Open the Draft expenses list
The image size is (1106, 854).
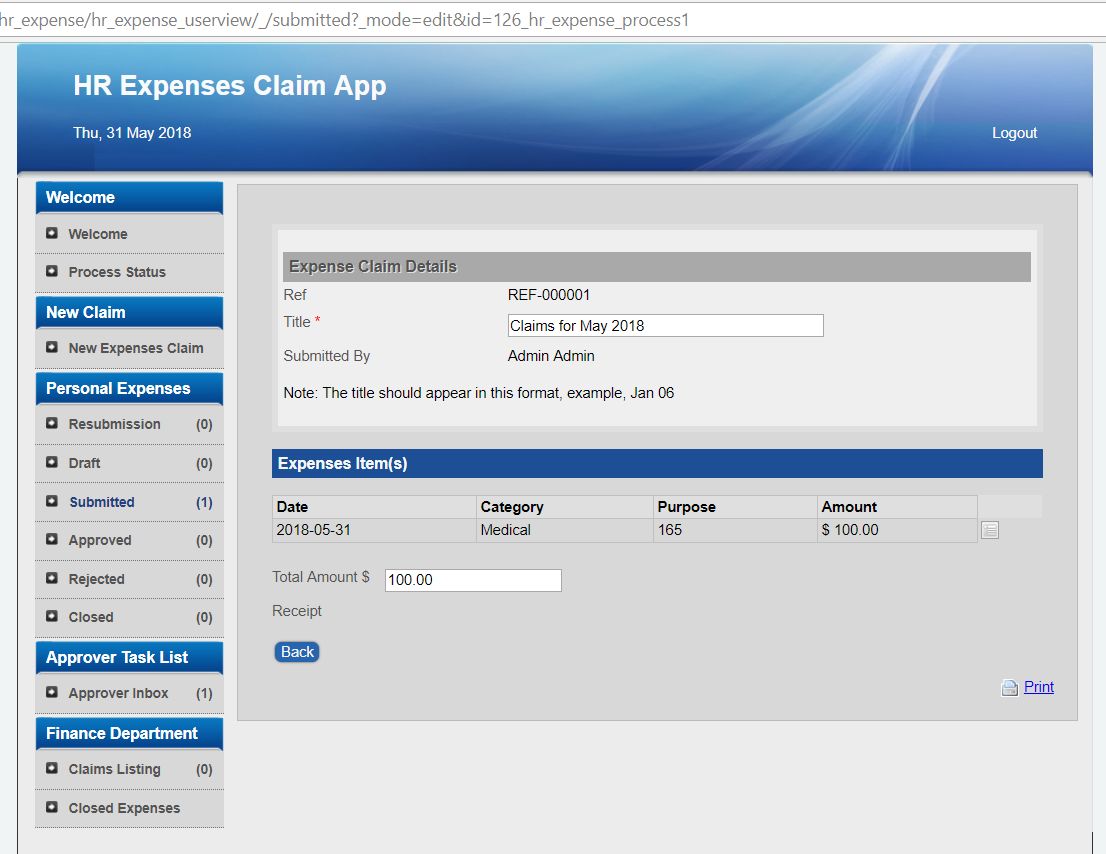(x=85, y=463)
